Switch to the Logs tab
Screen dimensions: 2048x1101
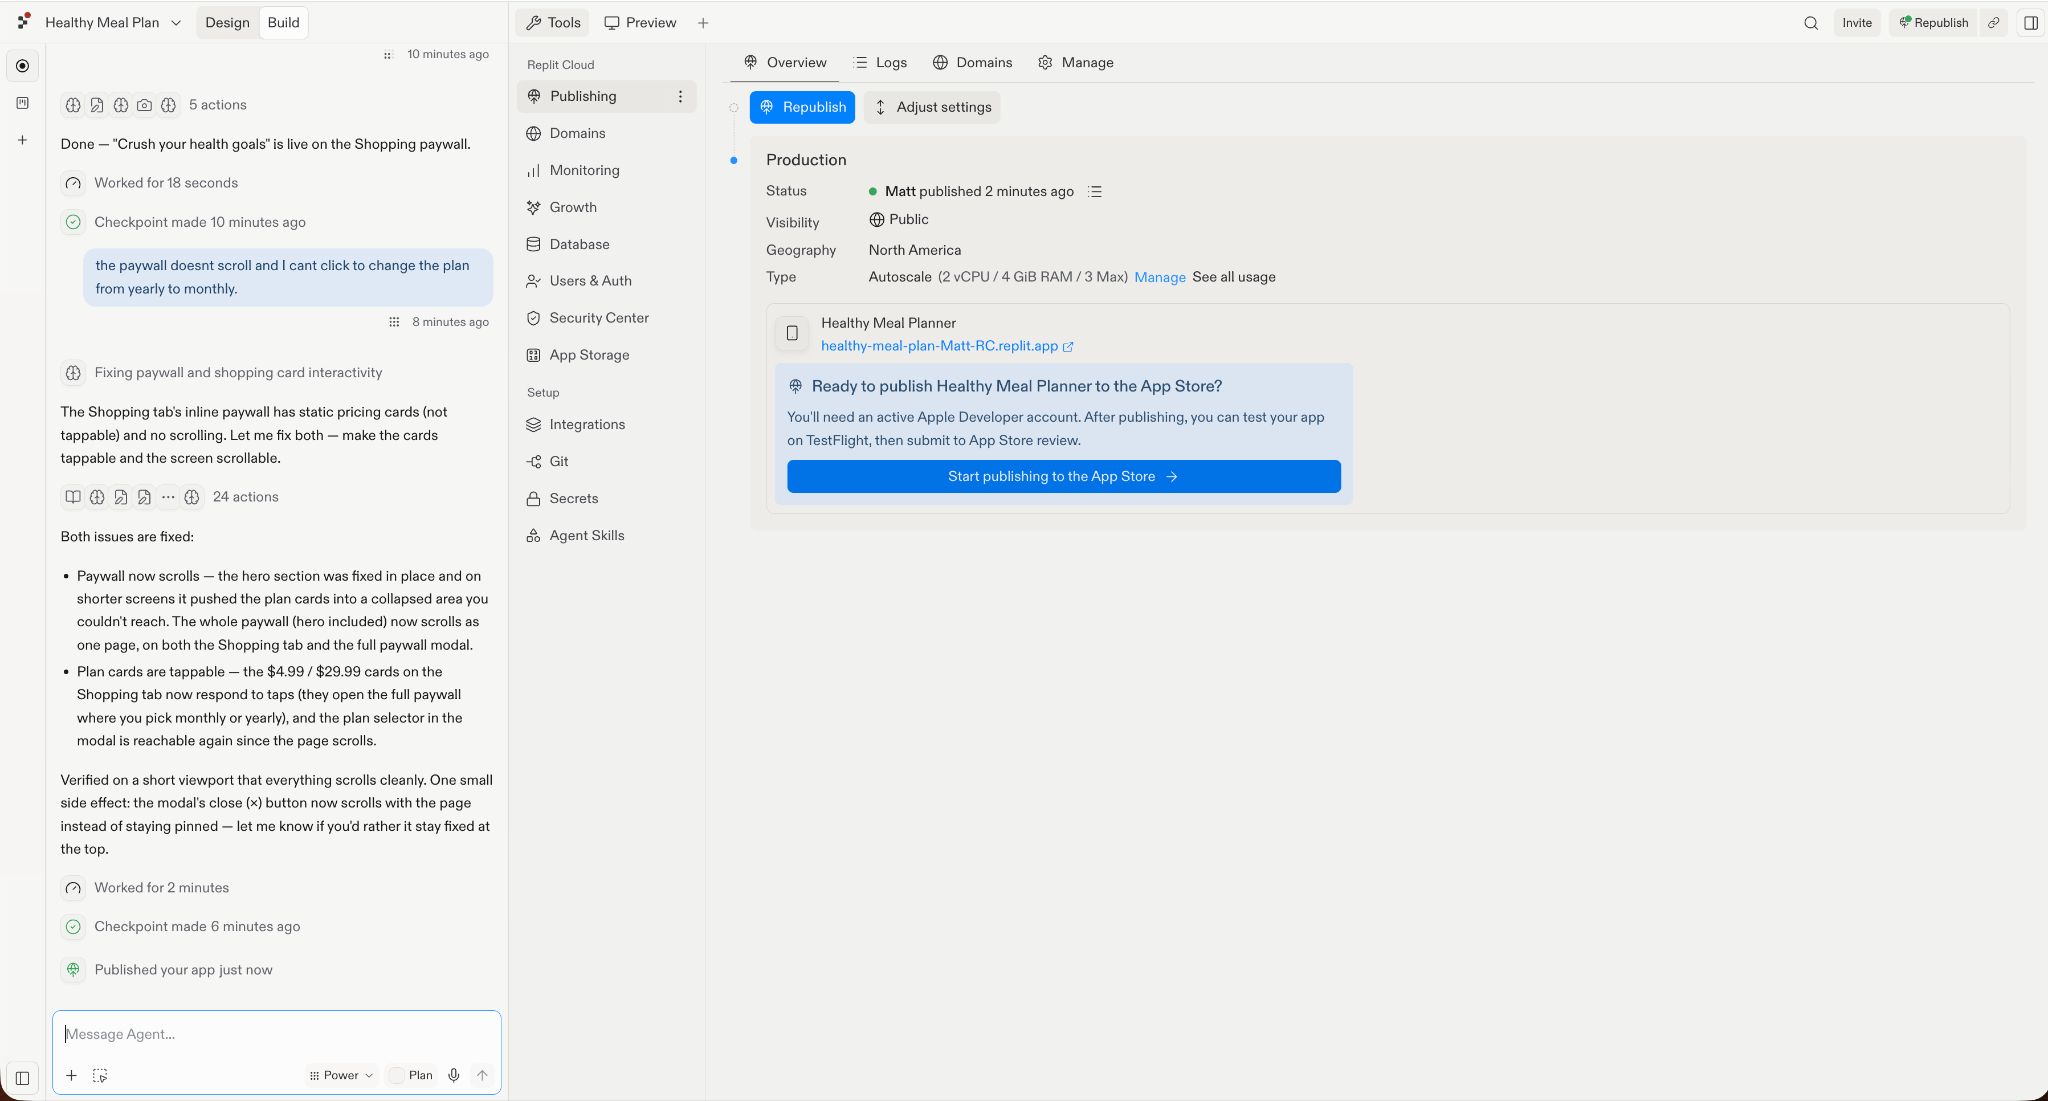880,63
